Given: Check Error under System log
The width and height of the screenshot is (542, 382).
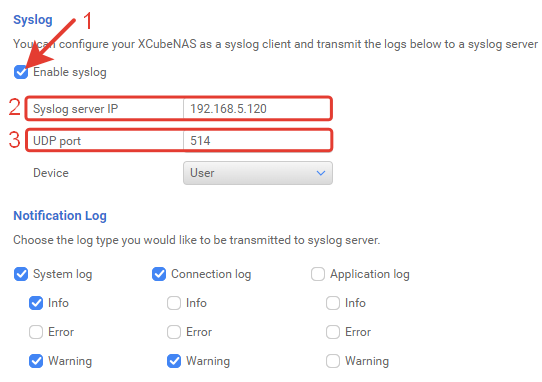Looking at the screenshot, I should pos(36,332).
